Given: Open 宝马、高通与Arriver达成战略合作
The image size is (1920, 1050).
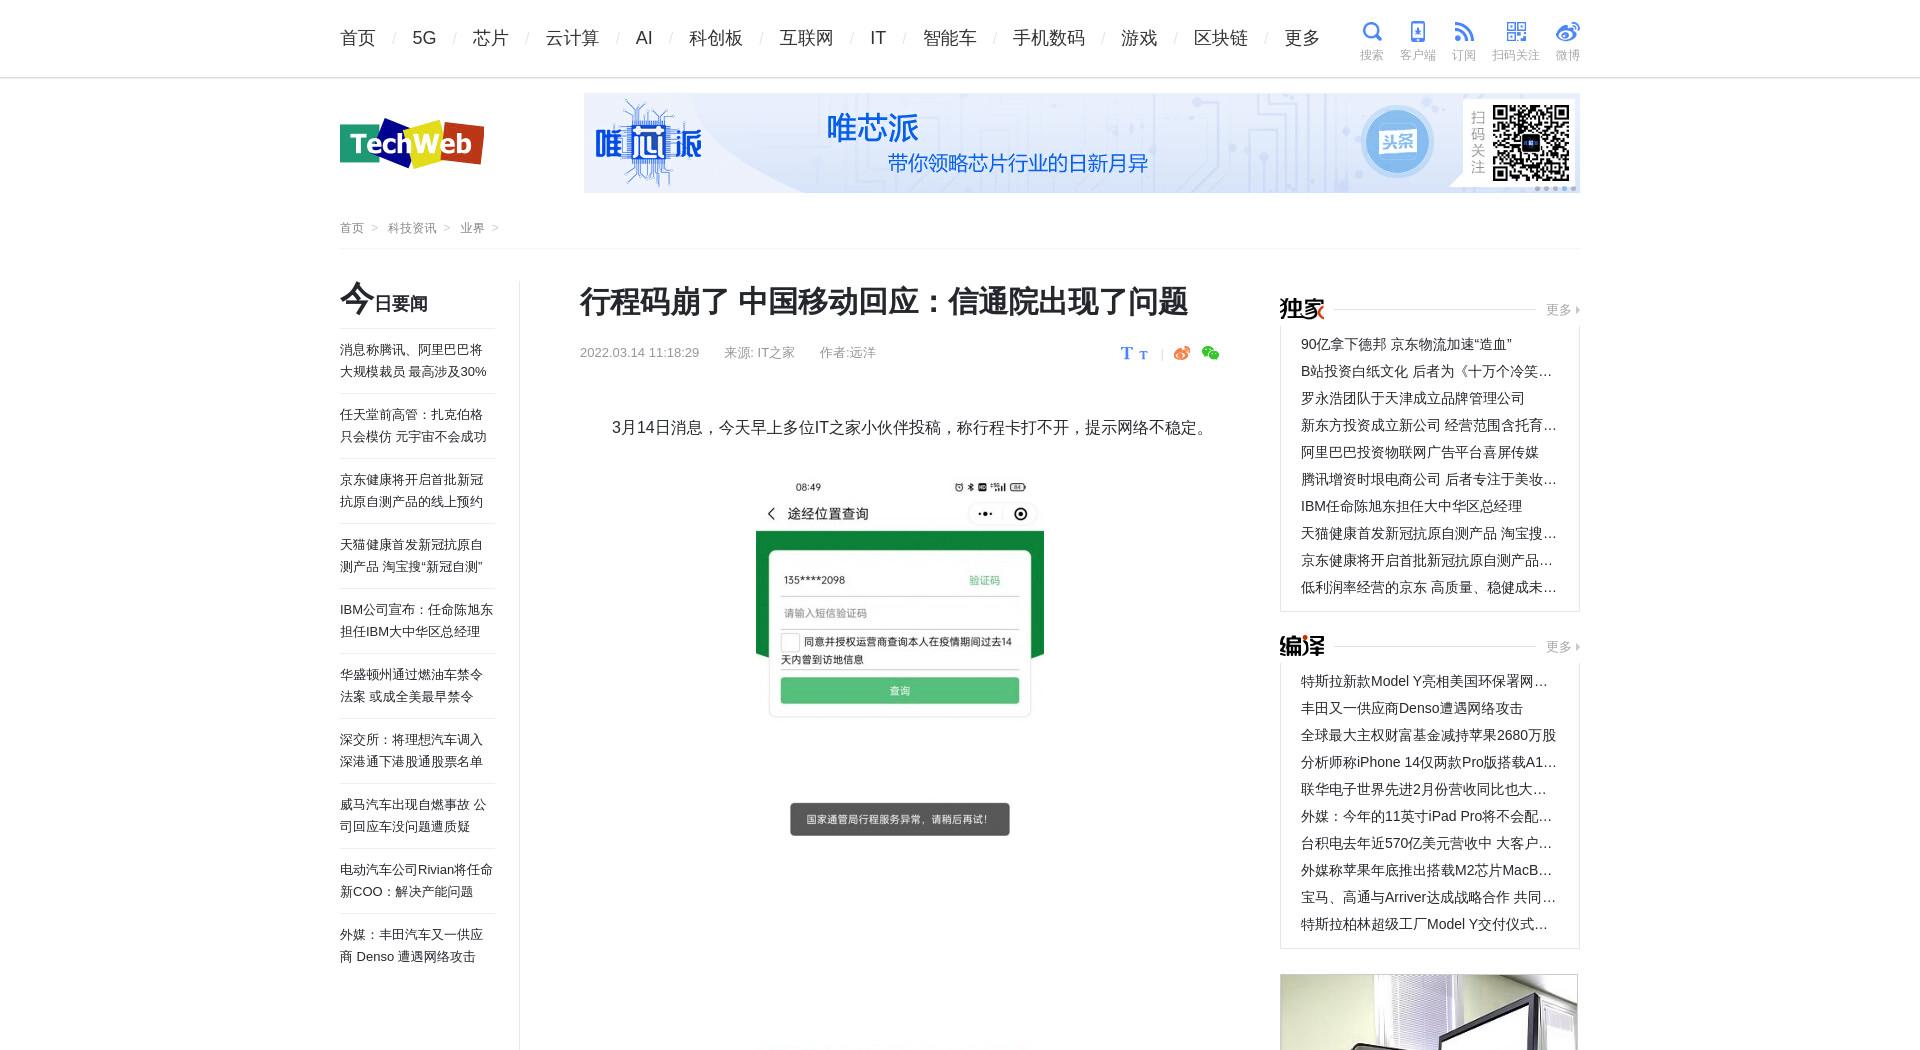Looking at the screenshot, I should [x=1428, y=897].
